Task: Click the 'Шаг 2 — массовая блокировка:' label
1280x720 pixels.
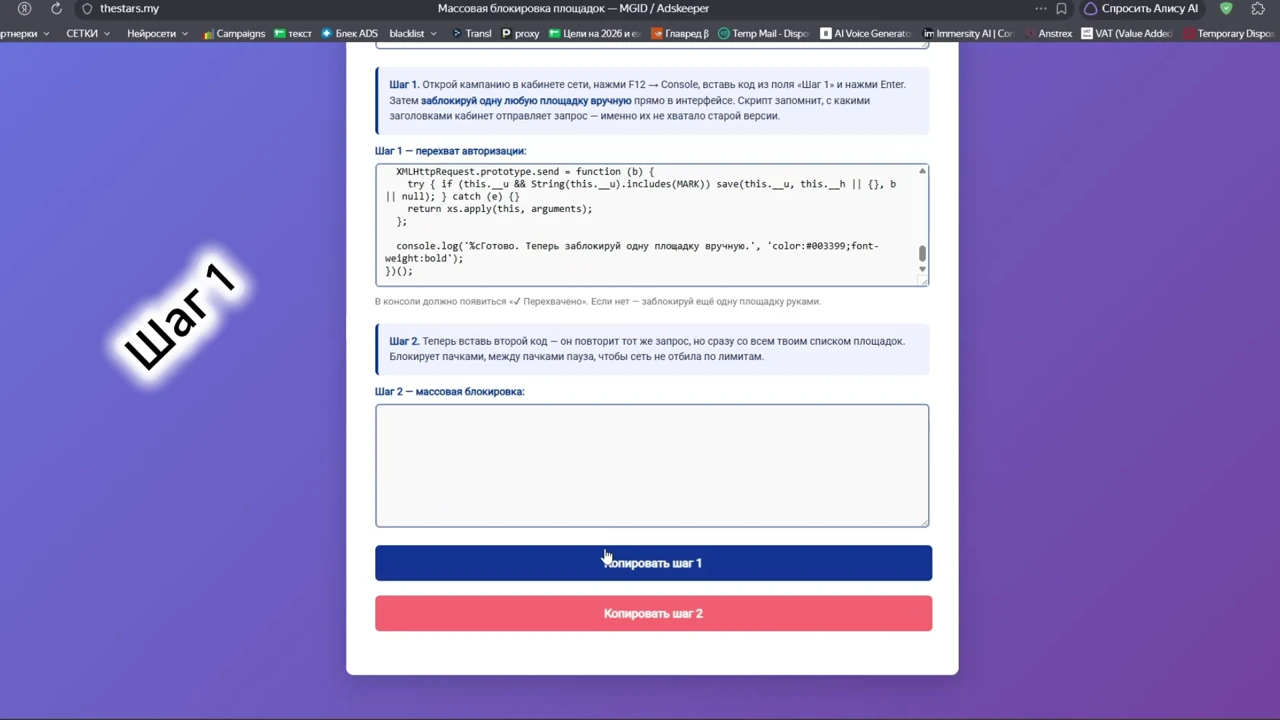Action: (x=449, y=392)
